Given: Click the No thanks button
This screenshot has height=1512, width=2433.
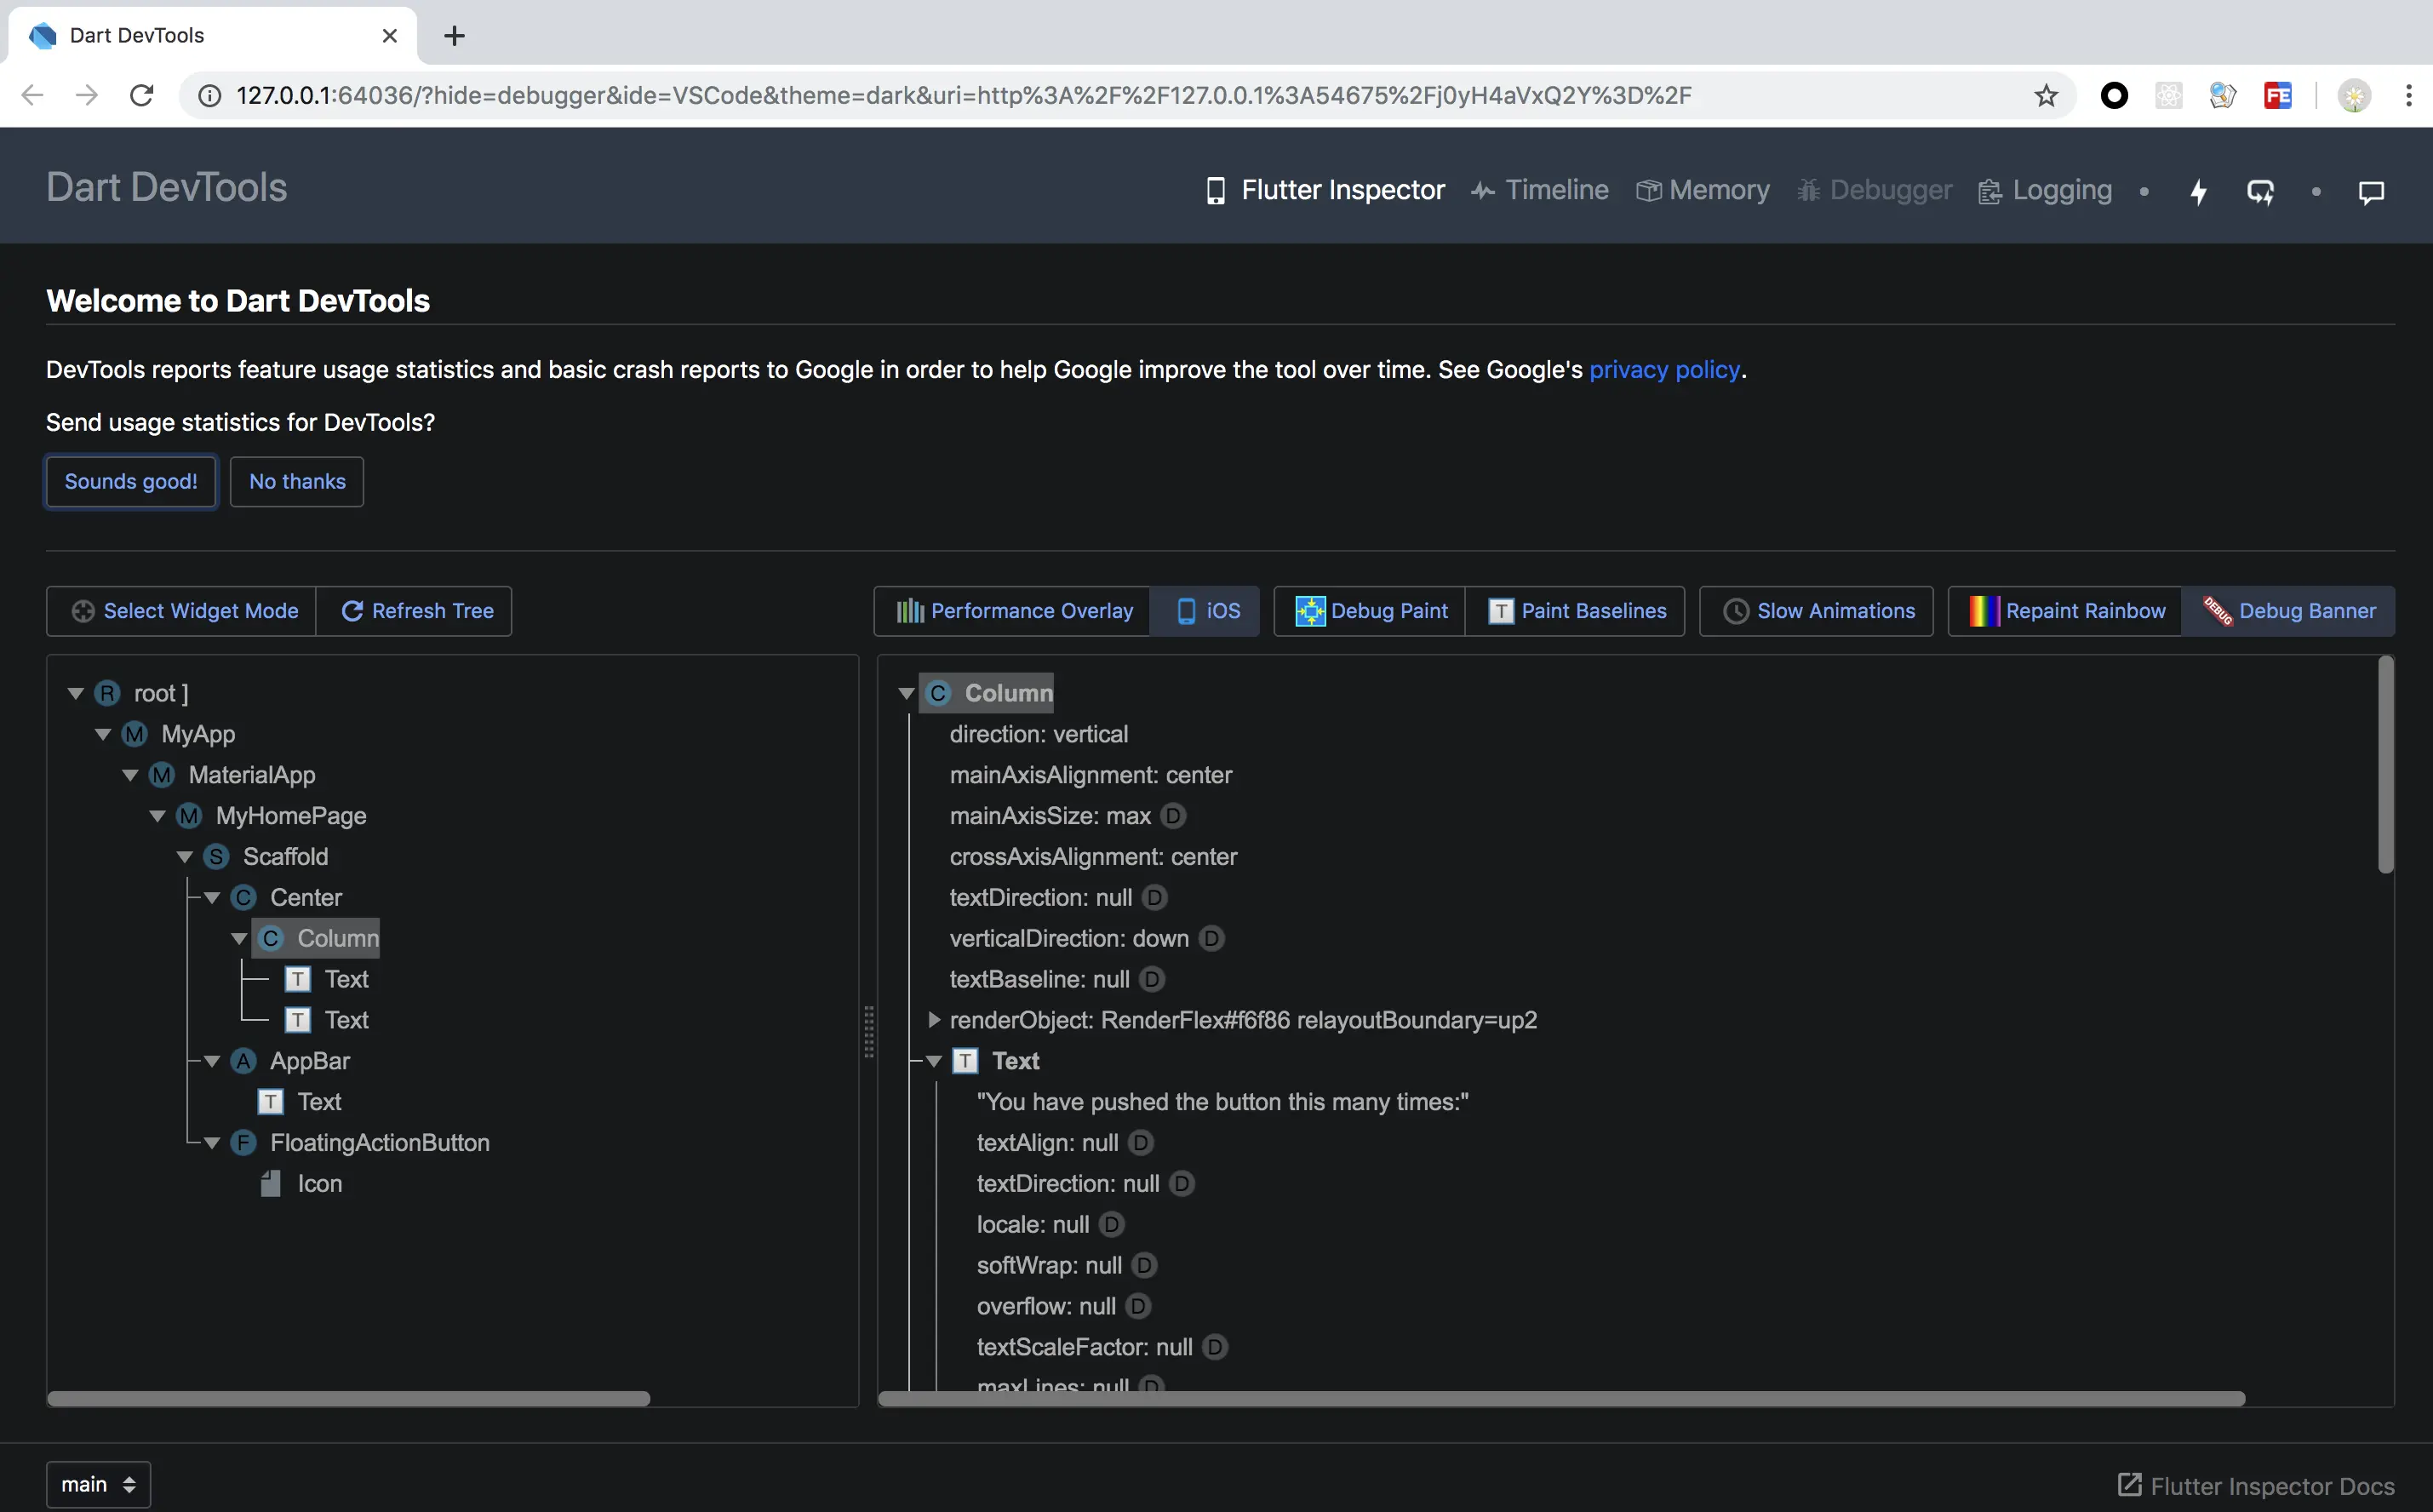Looking at the screenshot, I should pos(297,482).
